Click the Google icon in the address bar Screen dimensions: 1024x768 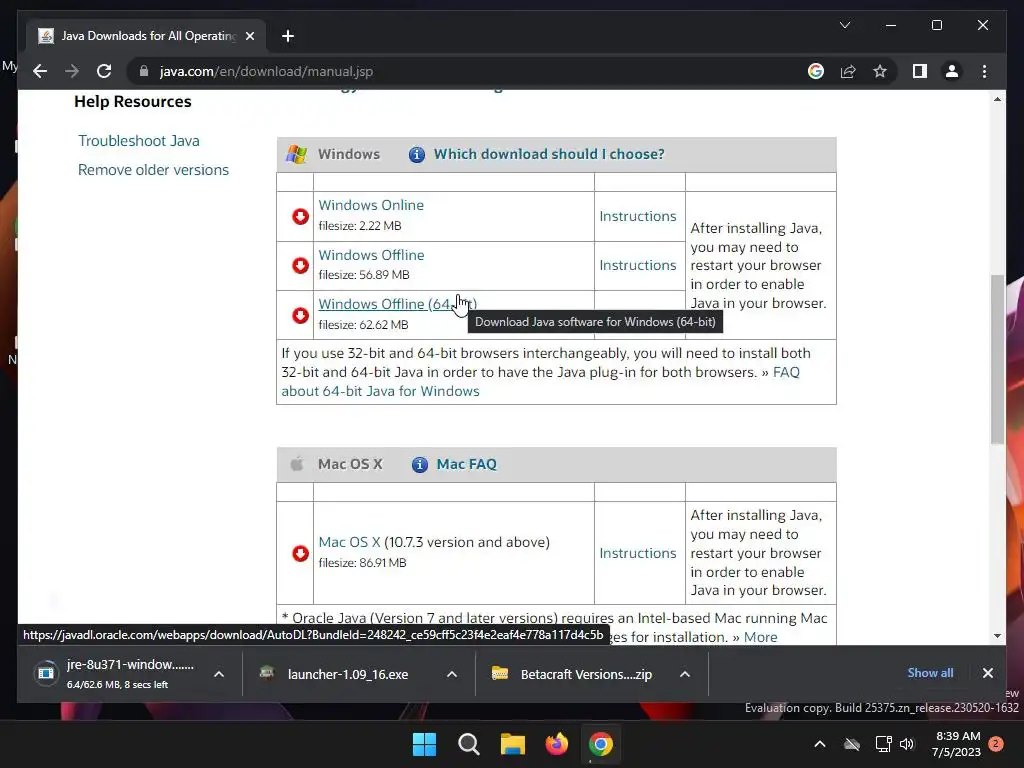coord(816,71)
